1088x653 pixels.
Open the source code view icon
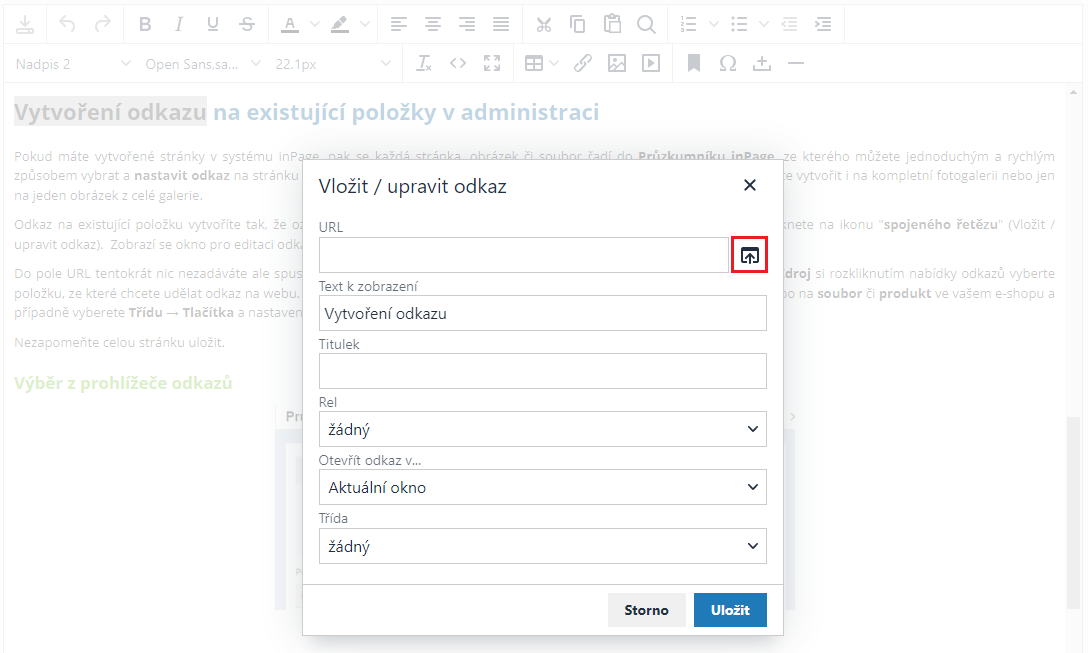click(x=458, y=64)
